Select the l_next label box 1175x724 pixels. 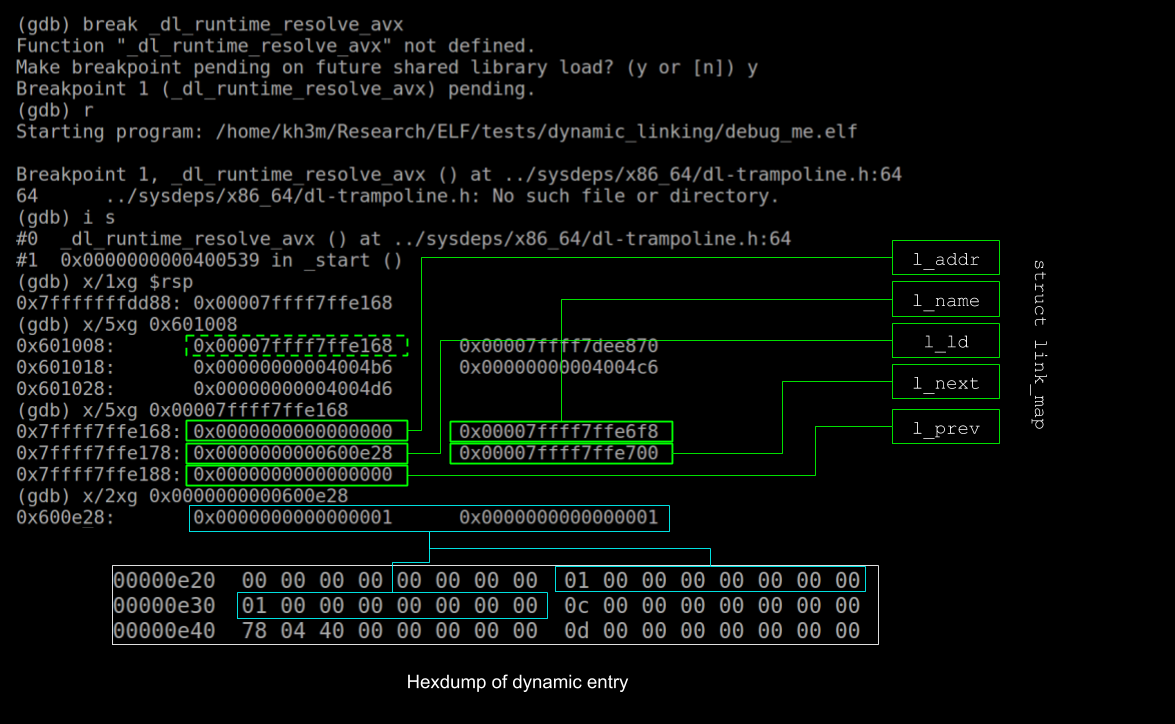tap(945, 382)
